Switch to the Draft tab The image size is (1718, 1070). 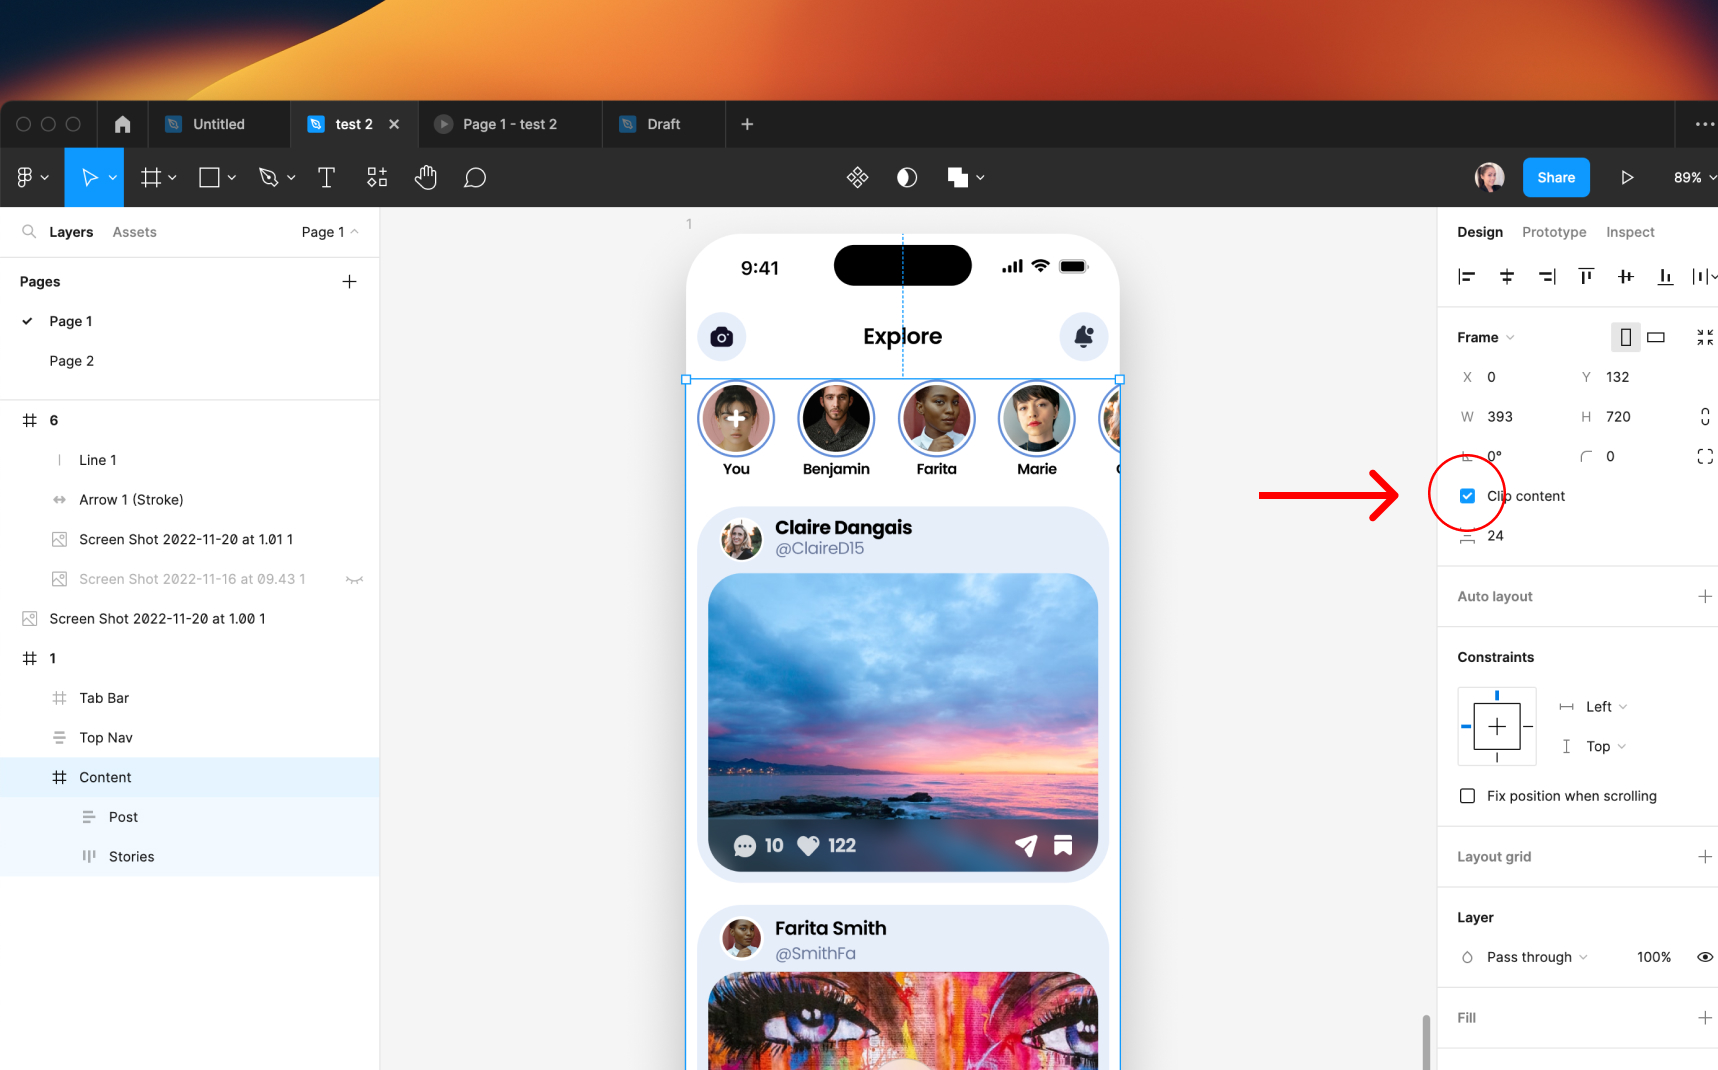(664, 124)
